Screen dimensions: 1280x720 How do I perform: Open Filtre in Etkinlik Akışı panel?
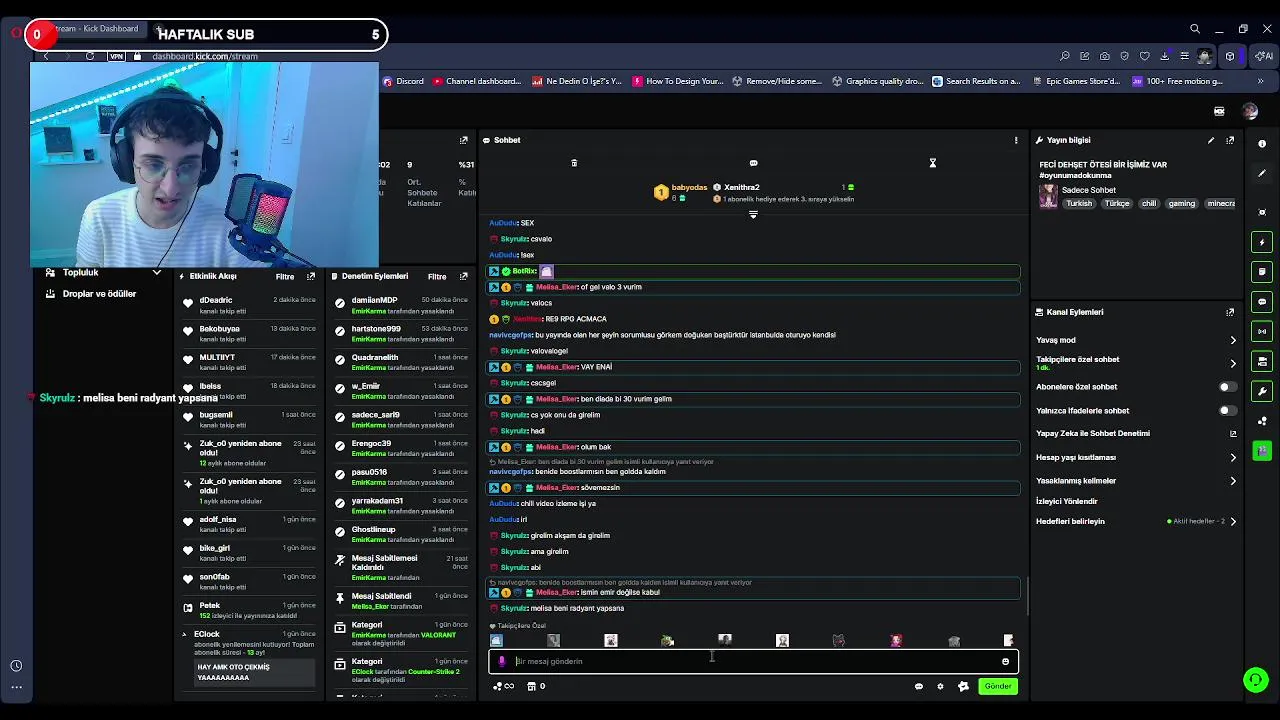285,276
